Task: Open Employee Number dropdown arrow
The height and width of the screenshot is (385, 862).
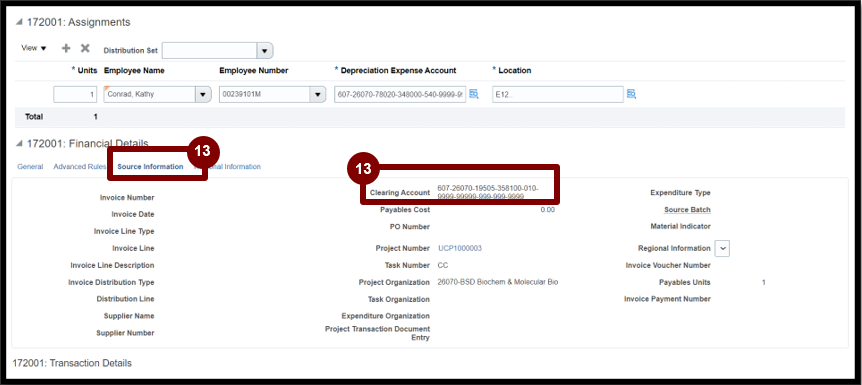Action: 318,95
